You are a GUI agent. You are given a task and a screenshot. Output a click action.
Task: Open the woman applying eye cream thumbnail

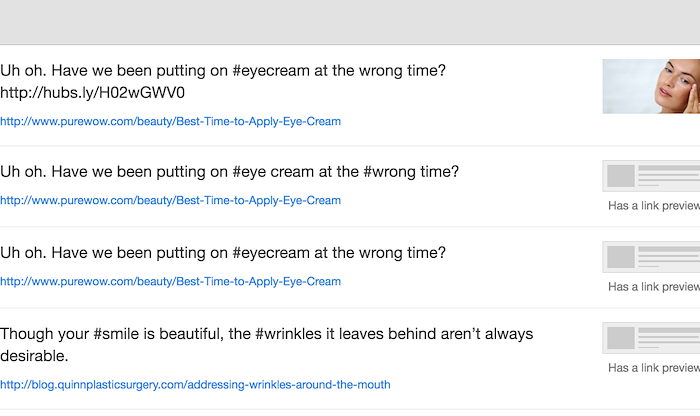tap(651, 86)
